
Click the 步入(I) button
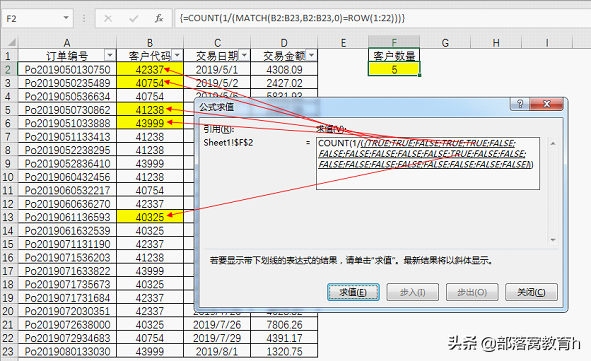(412, 292)
